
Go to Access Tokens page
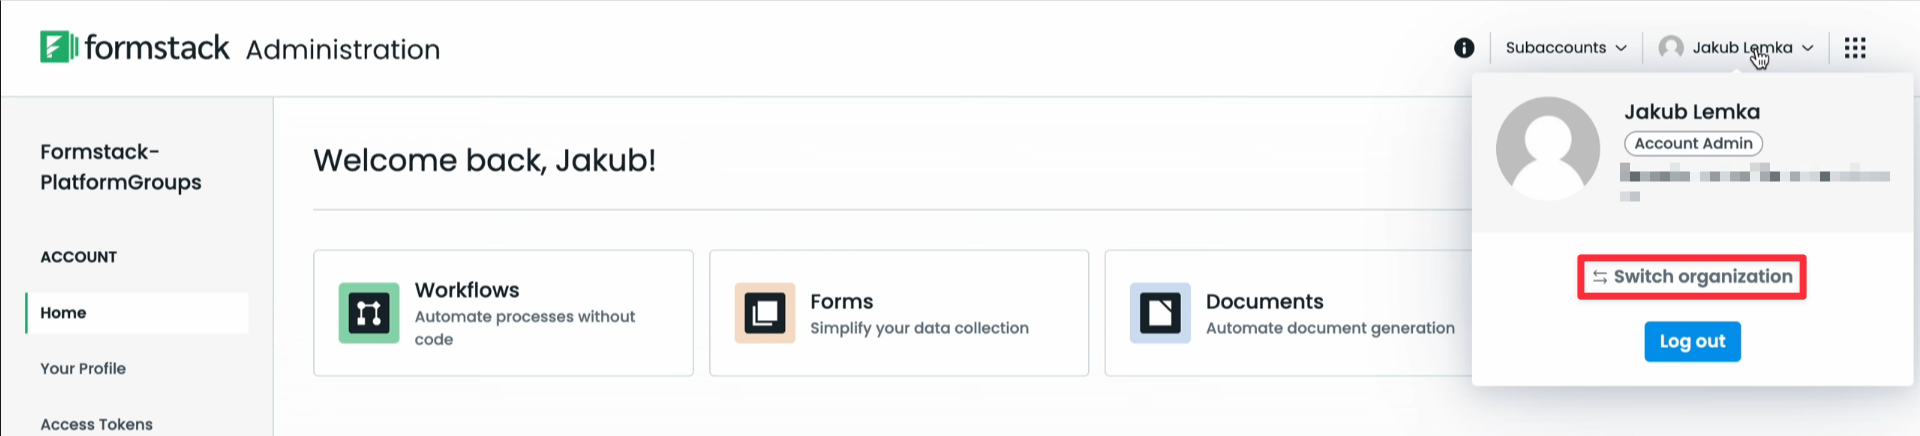click(96, 424)
